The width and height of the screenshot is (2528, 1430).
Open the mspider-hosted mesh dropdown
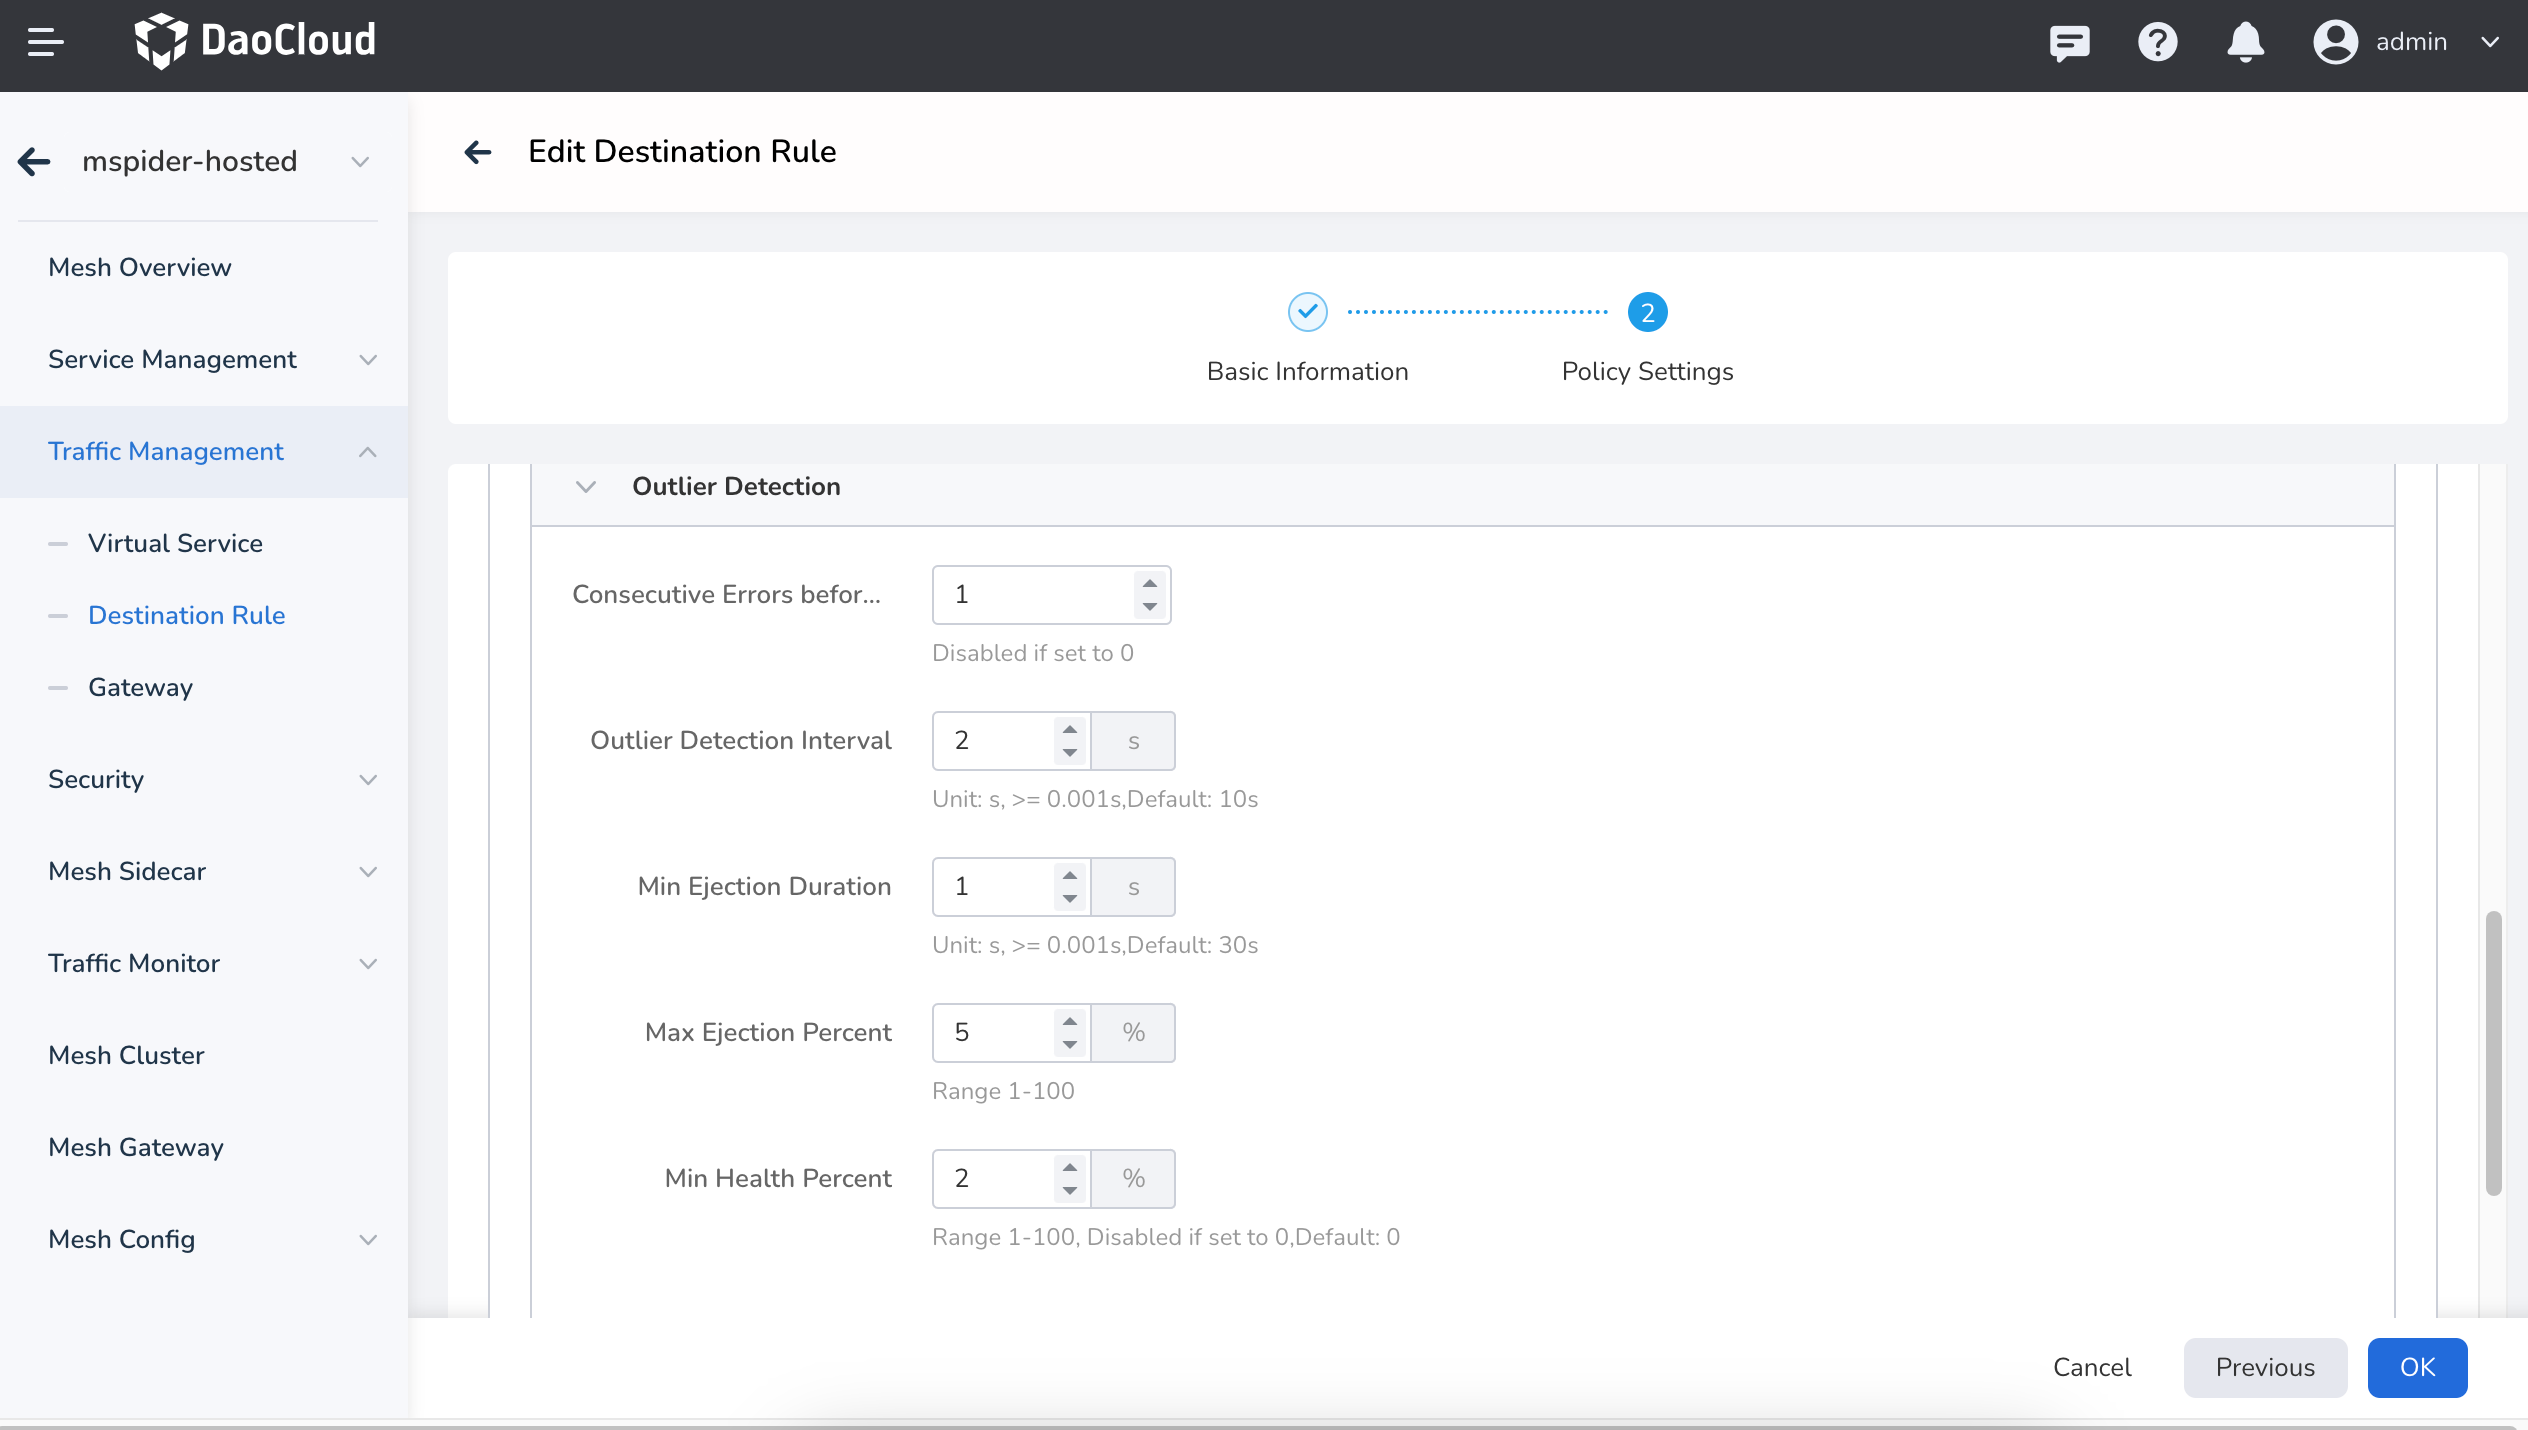point(360,162)
